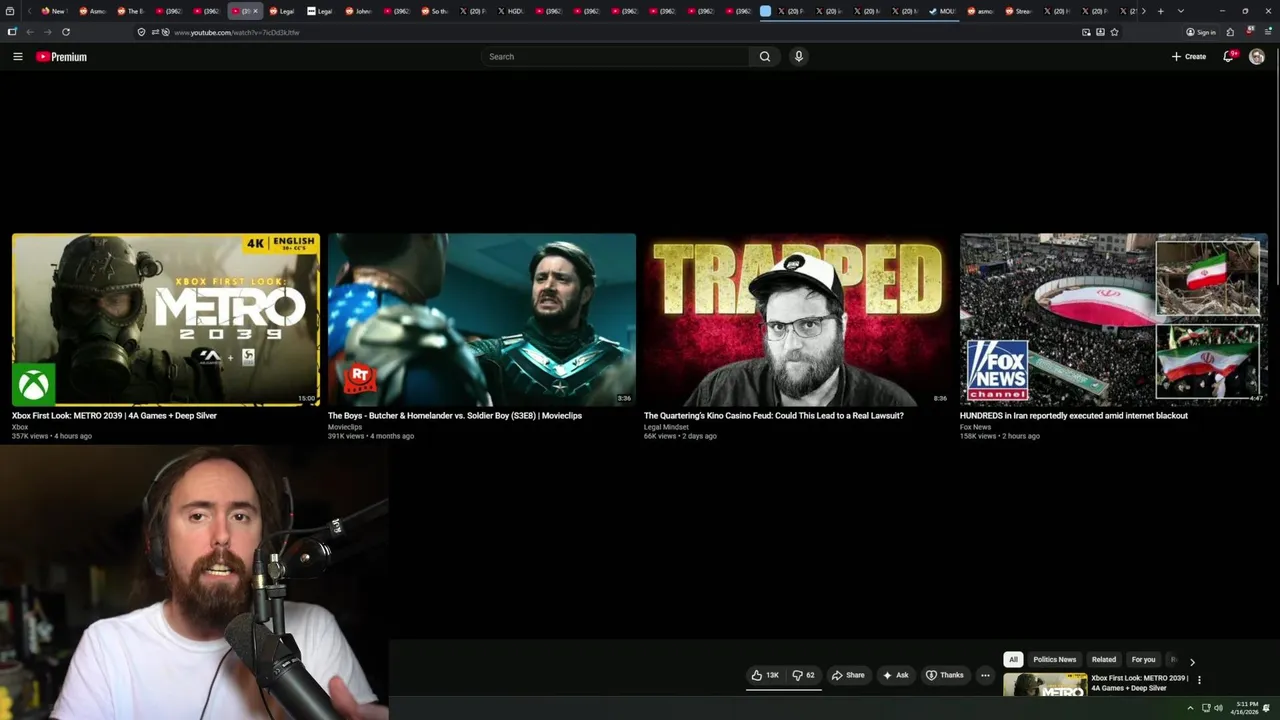The image size is (1280, 720).
Task: Show more chips with right chevron
Action: (1192, 662)
